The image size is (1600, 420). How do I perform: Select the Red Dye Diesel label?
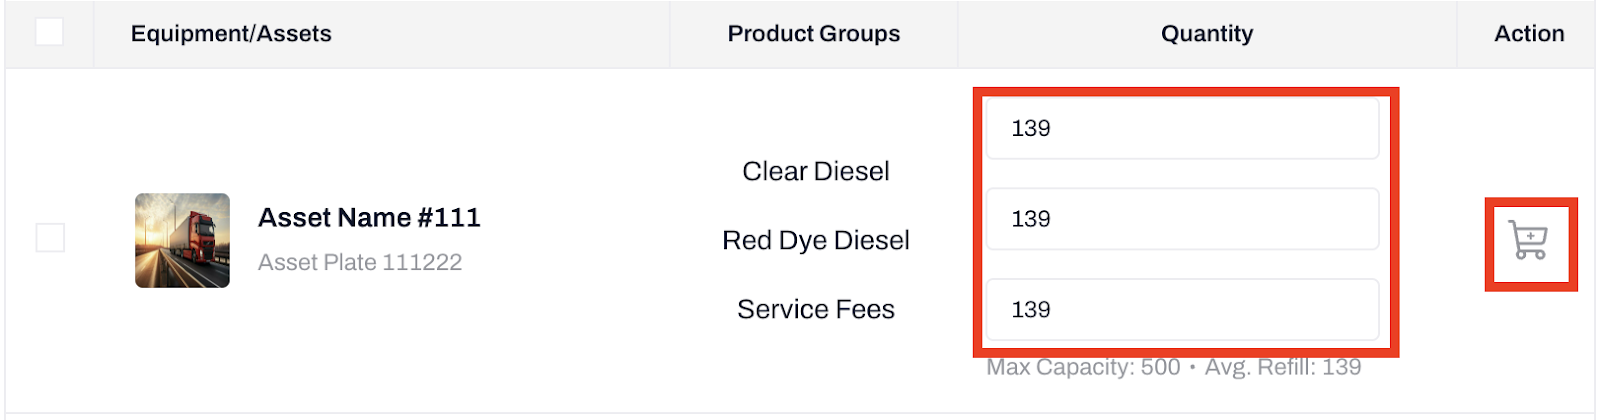tap(815, 241)
